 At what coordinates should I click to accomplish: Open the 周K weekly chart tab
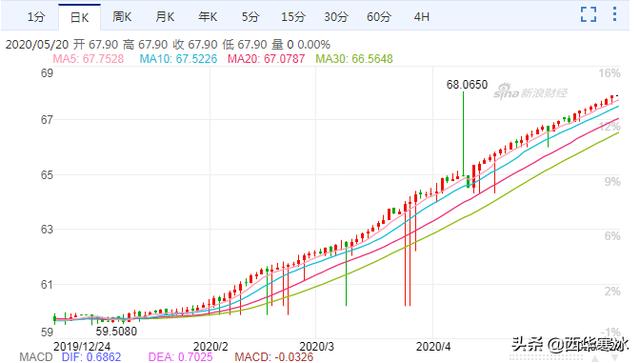click(x=122, y=17)
